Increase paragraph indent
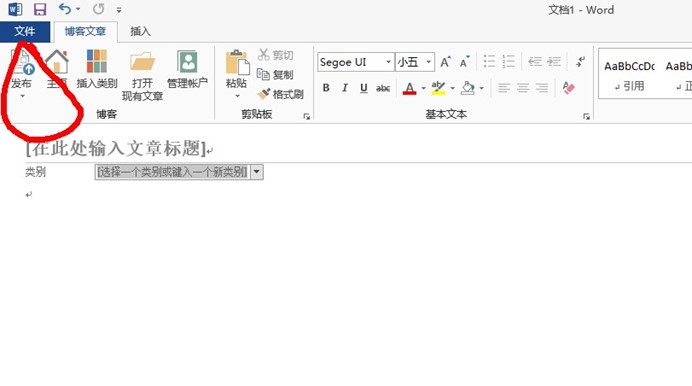The image size is (692, 386). (x=554, y=61)
